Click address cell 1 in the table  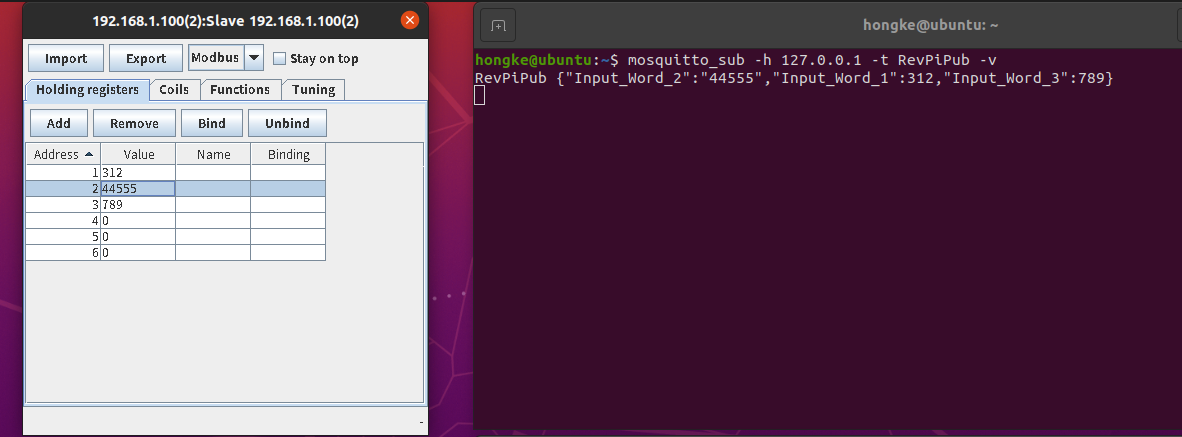(63, 173)
